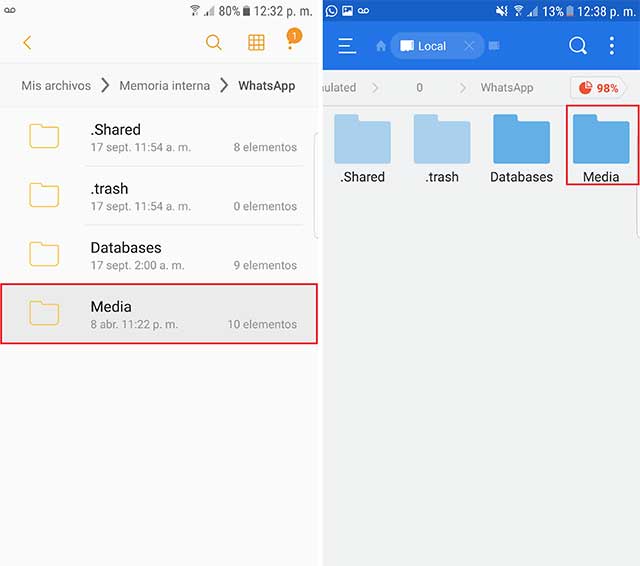
Task: Tap the gallery notification icon in status bar
Action: pos(347,11)
